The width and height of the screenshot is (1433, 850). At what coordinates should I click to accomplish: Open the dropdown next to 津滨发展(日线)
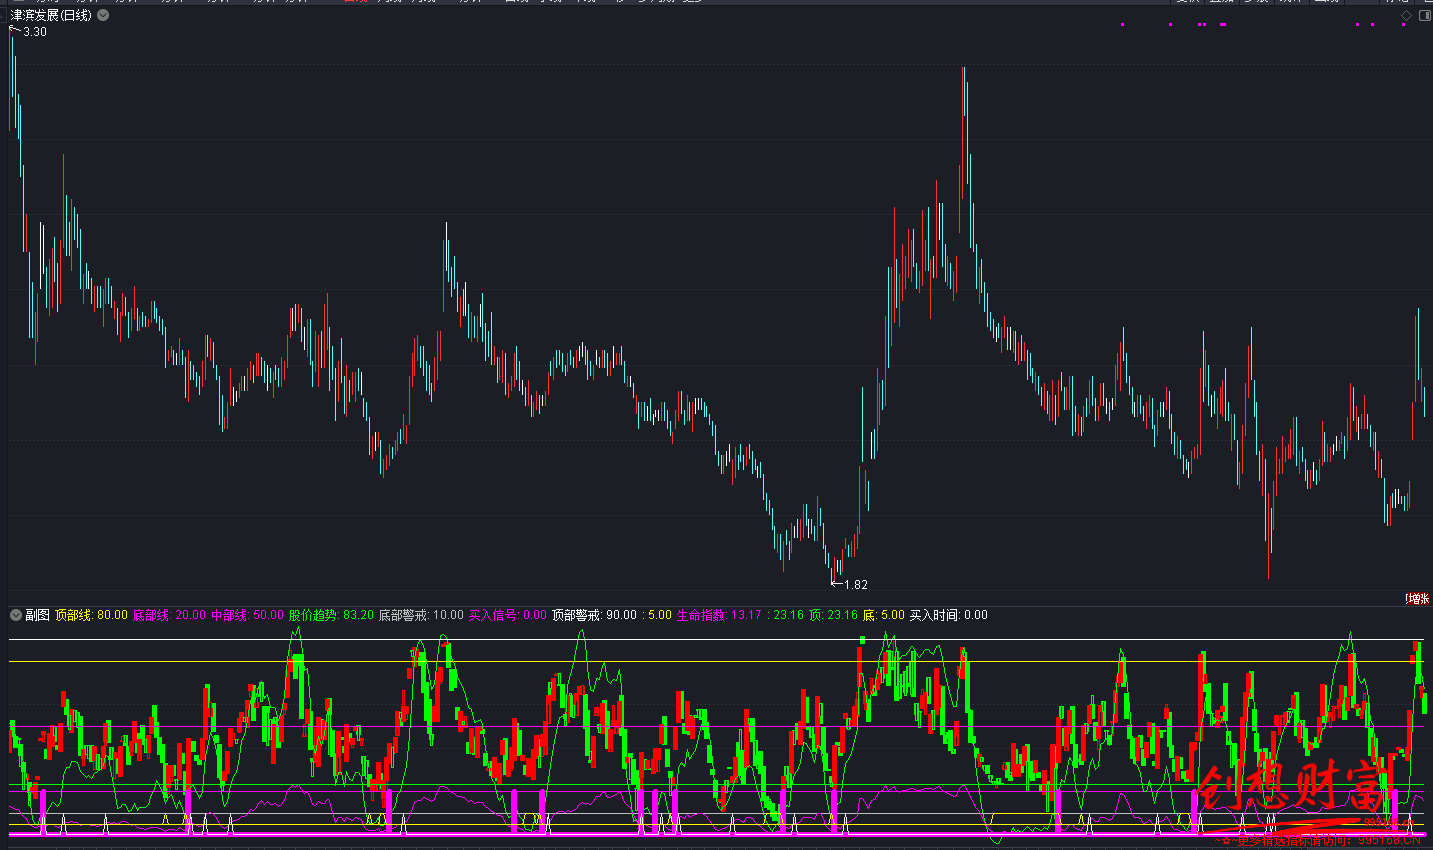click(x=103, y=16)
